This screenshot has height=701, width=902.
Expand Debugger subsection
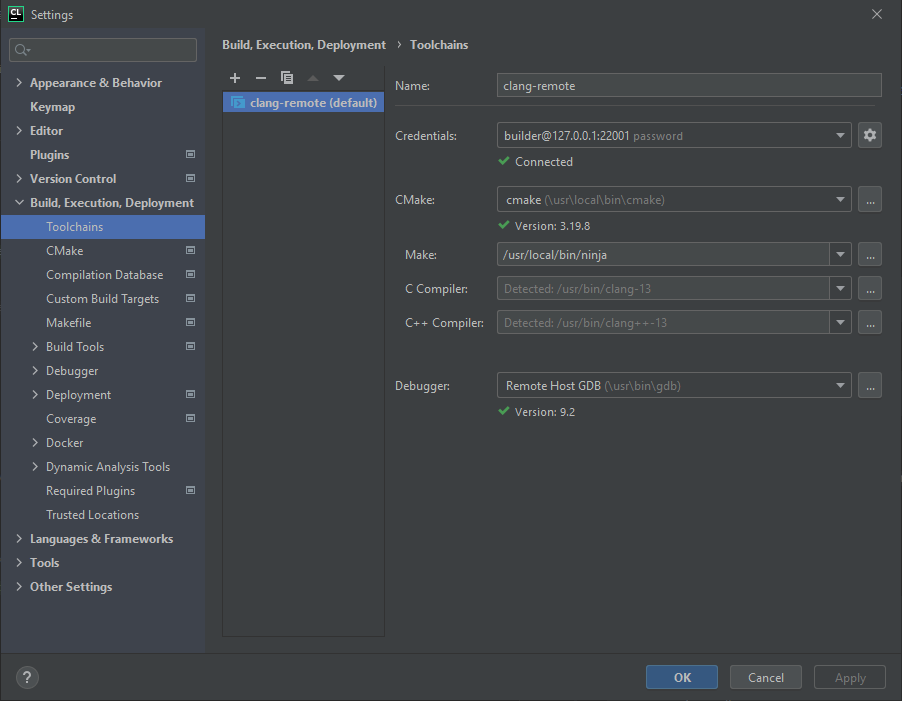(x=35, y=370)
